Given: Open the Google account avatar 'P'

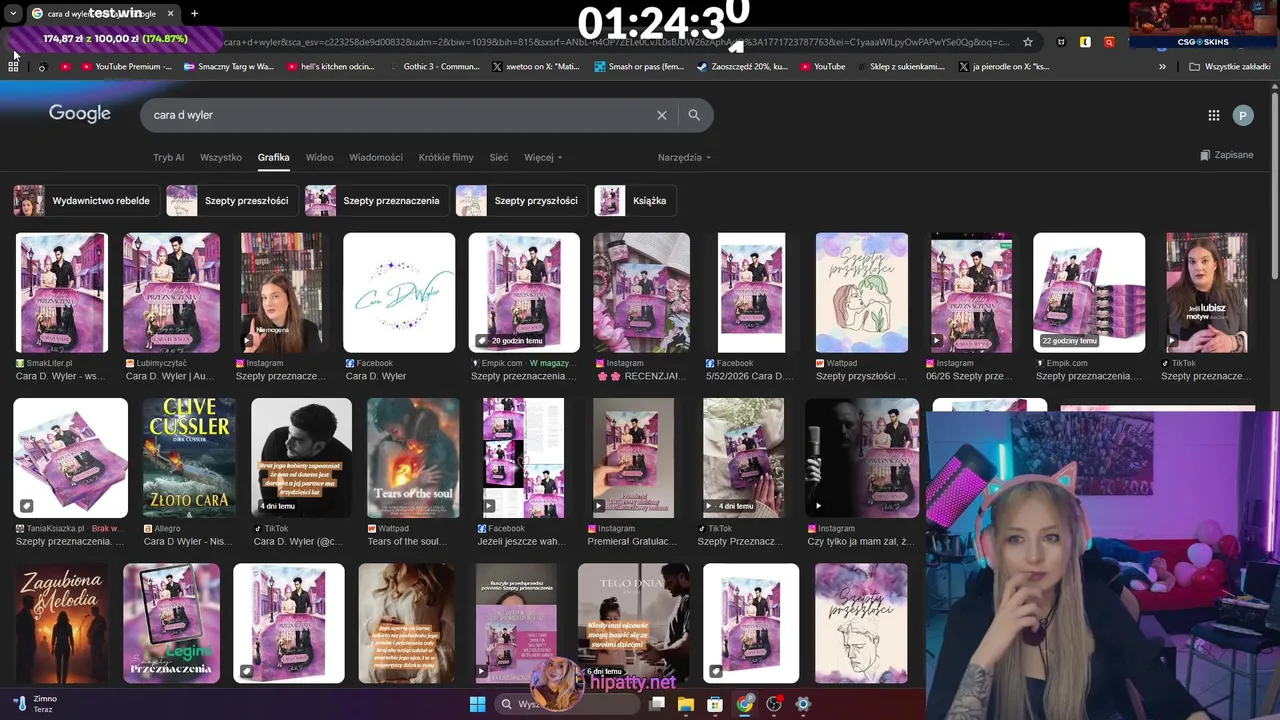Looking at the screenshot, I should click(1243, 116).
